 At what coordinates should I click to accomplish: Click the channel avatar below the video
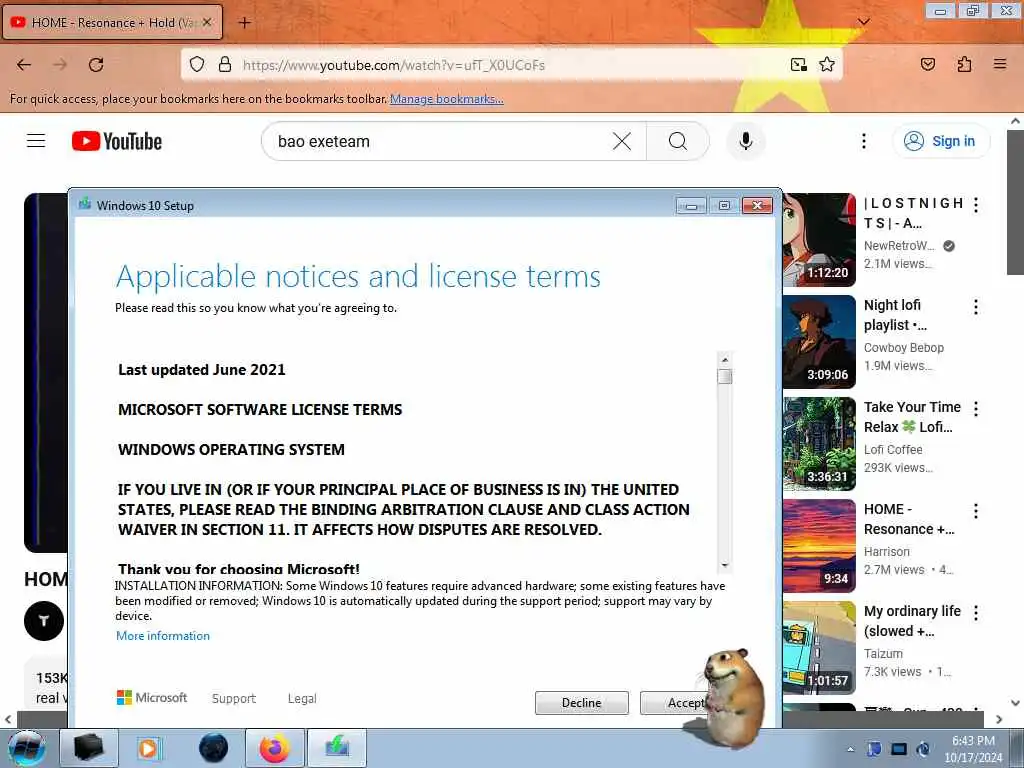[x=44, y=620]
